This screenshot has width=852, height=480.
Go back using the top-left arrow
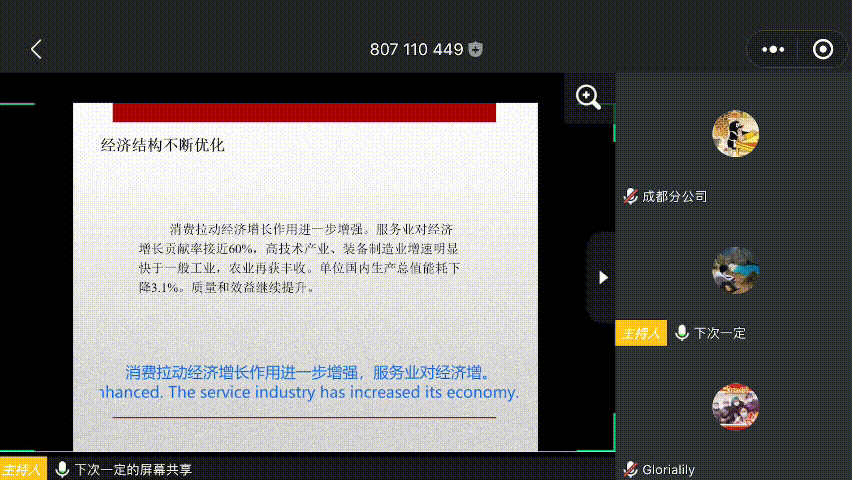point(37,49)
